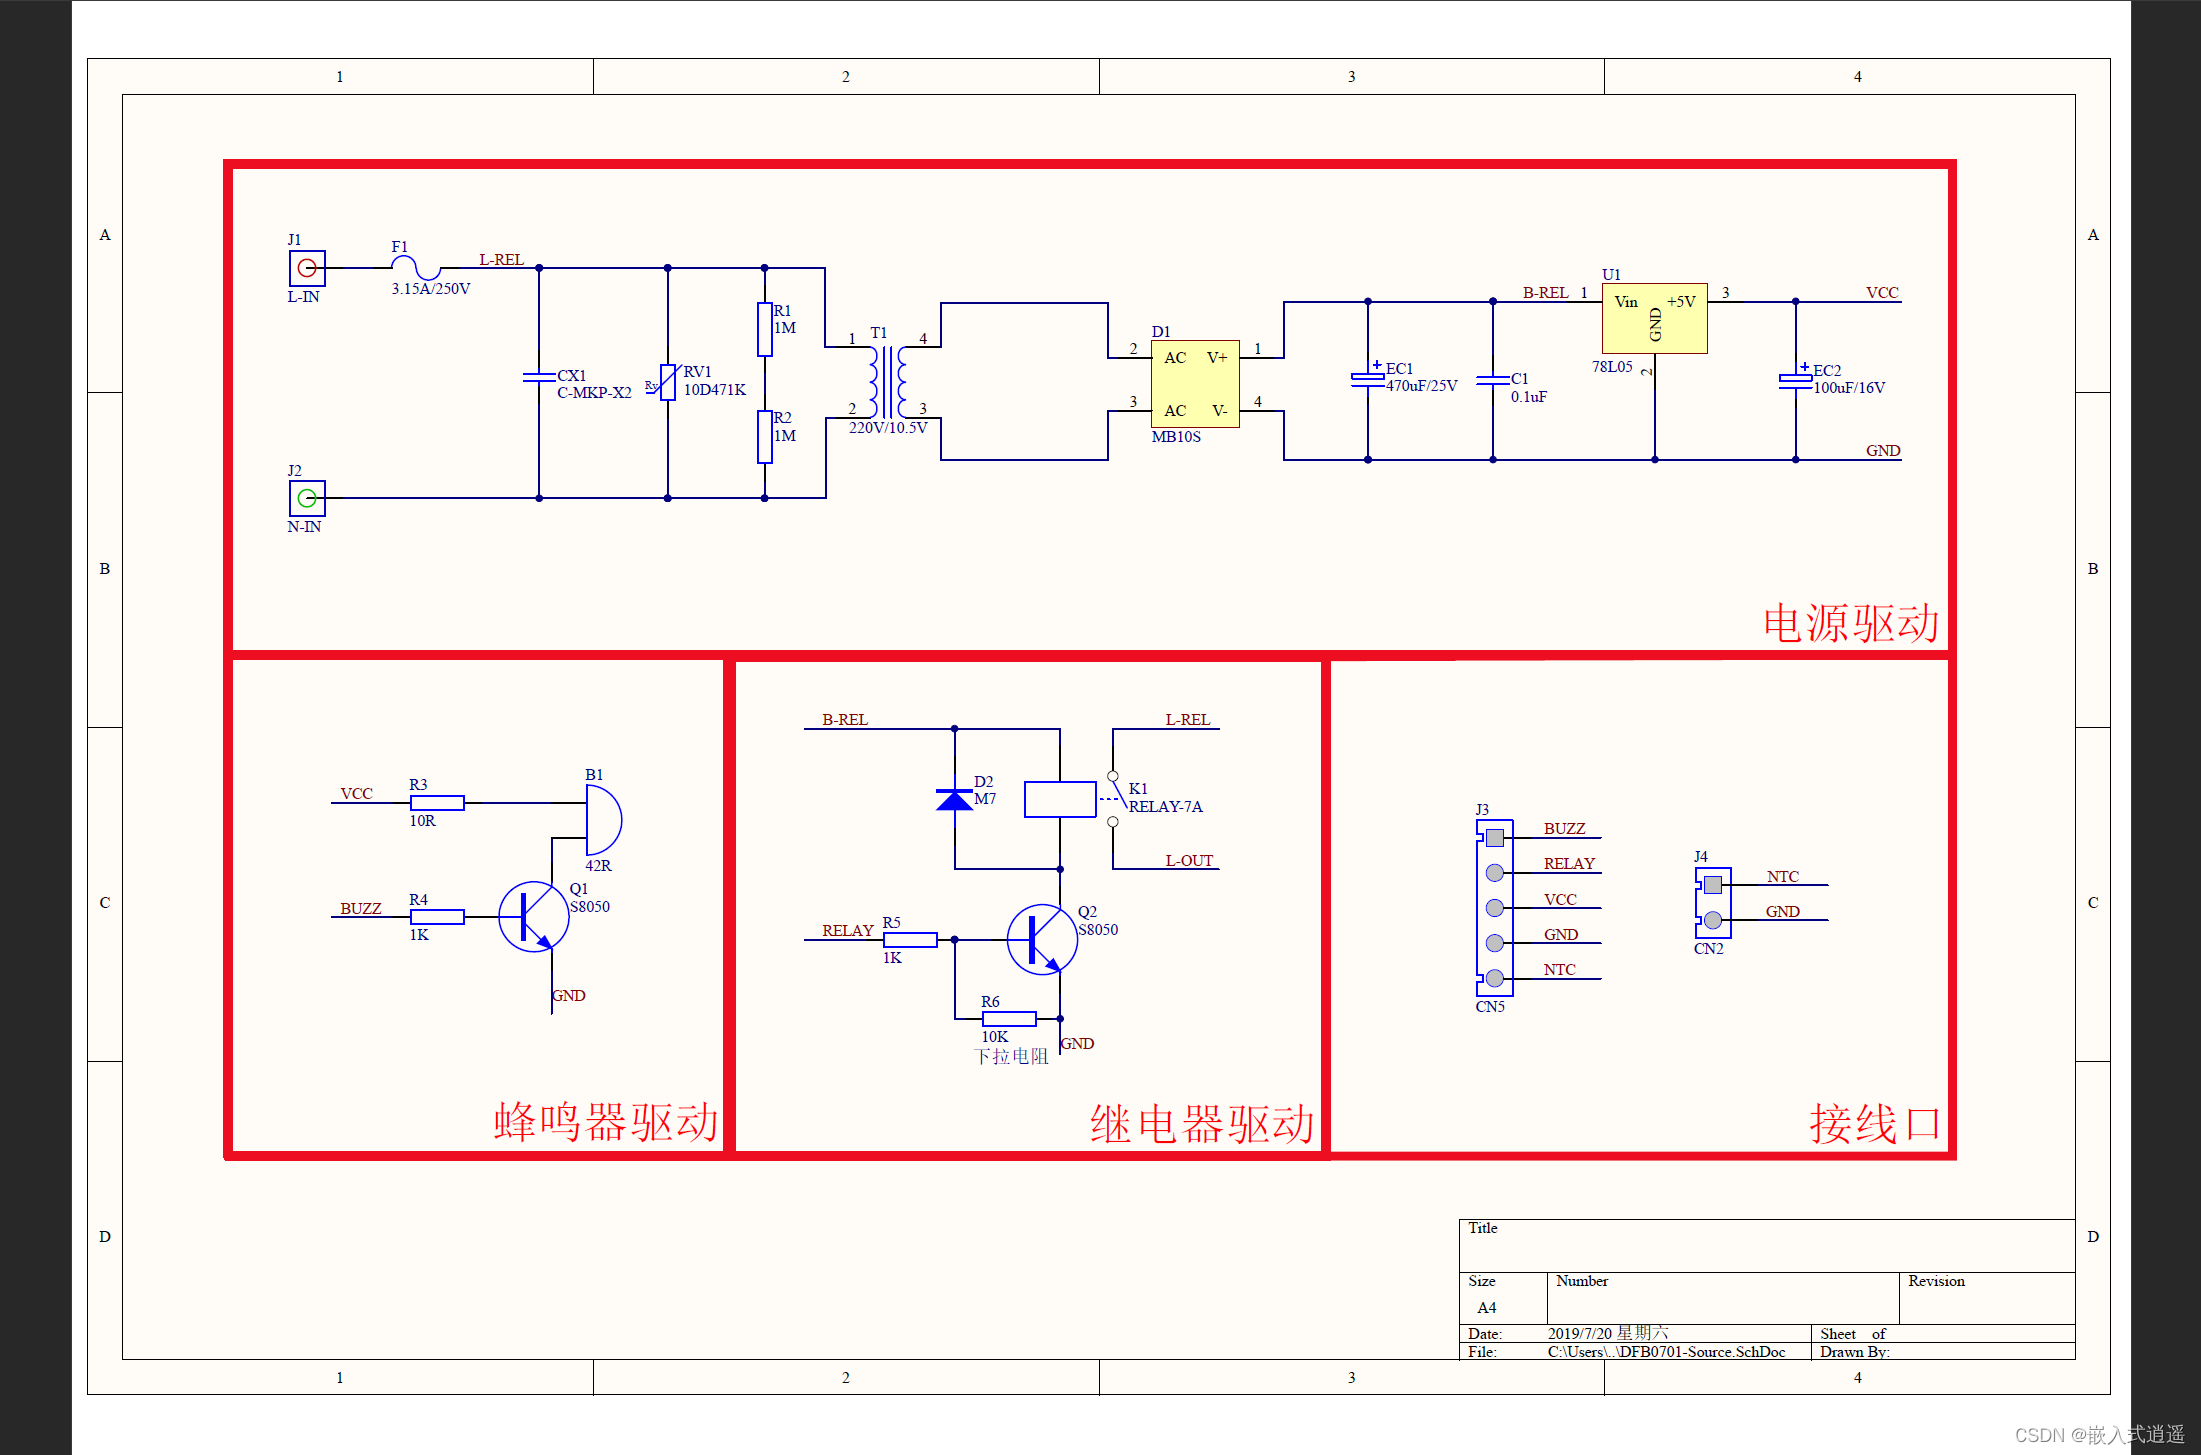Select resistor R2 1M symbol

(765, 436)
